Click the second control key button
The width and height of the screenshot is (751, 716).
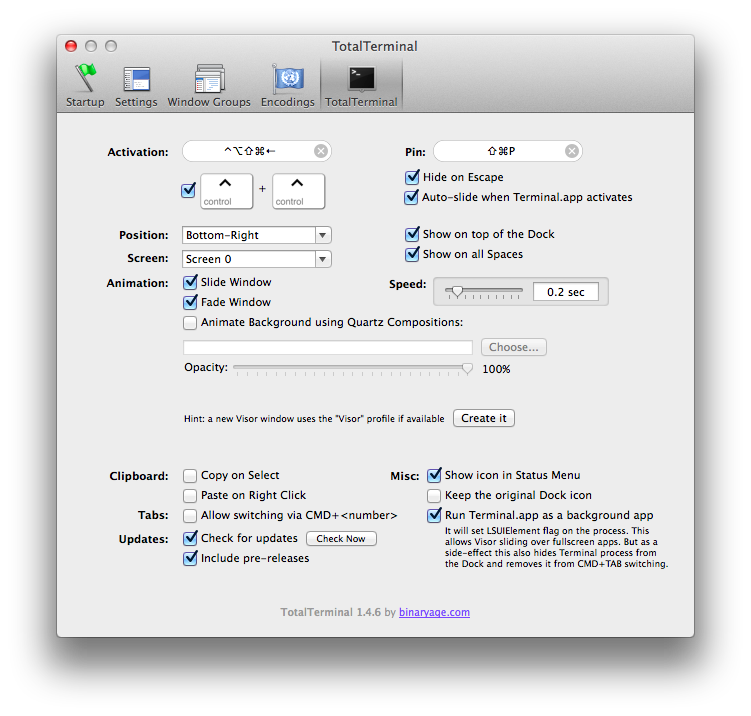(298, 191)
